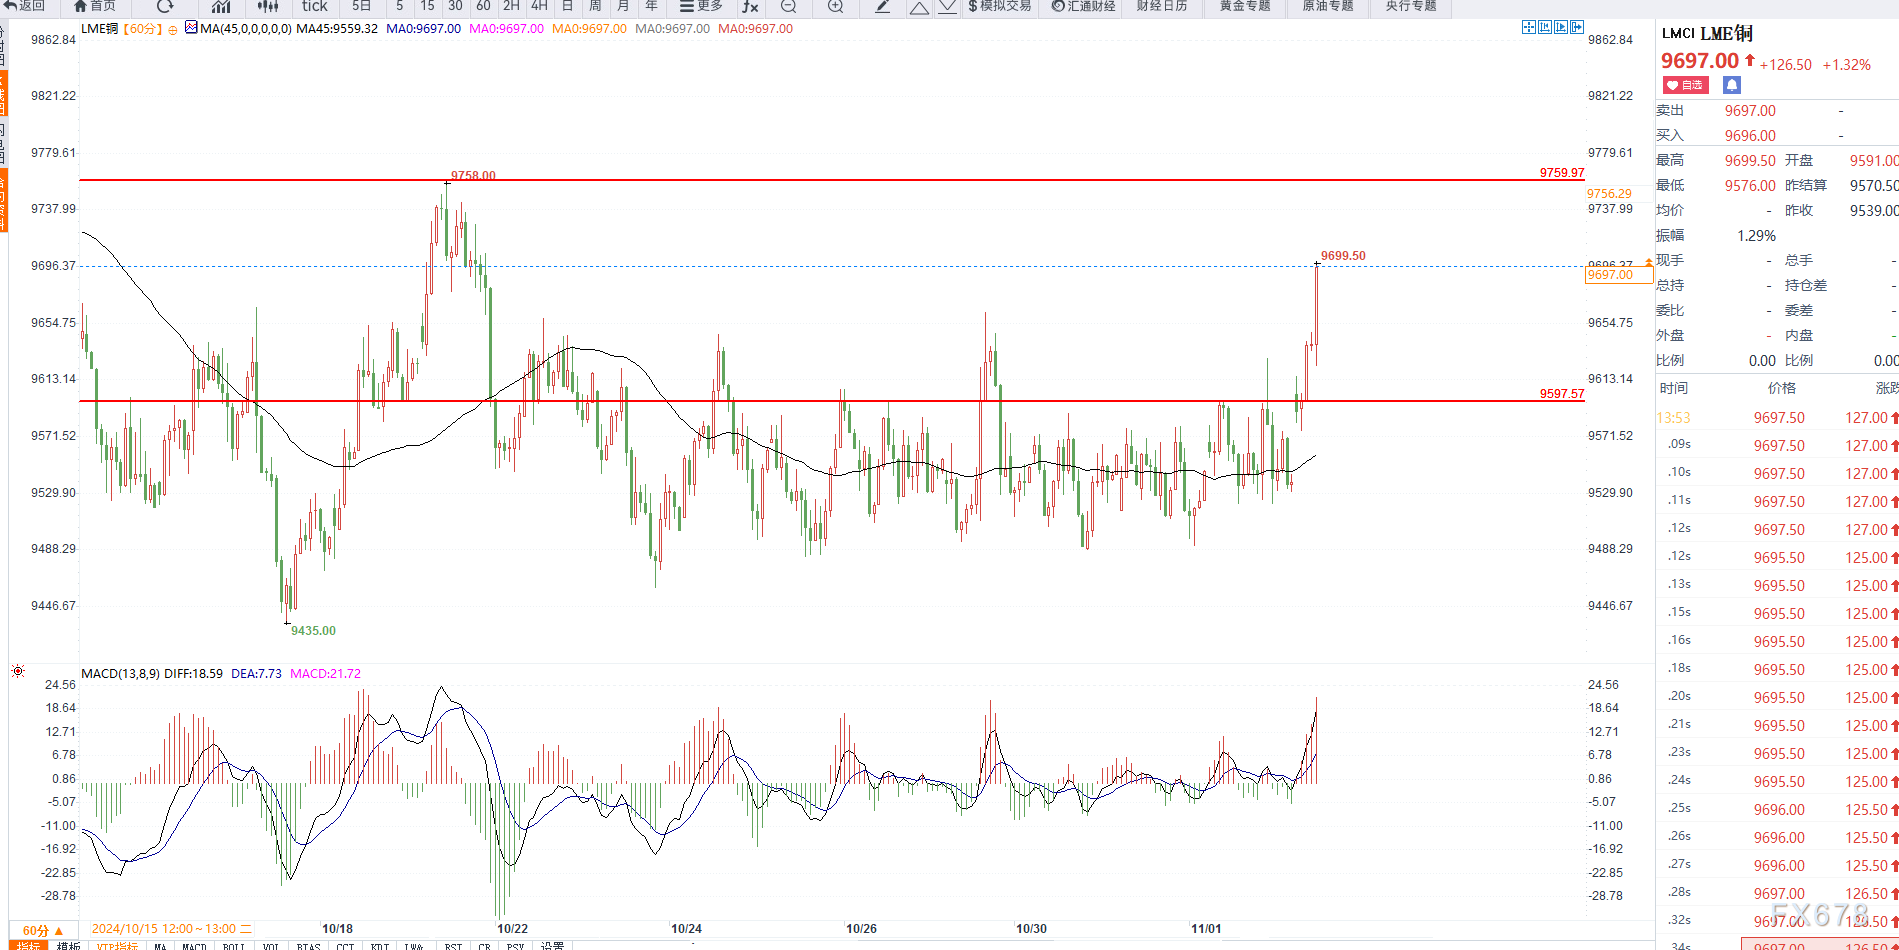This screenshot has width=1899, height=950.
Task: Select the 60 minute timeframe
Action: (x=483, y=6)
